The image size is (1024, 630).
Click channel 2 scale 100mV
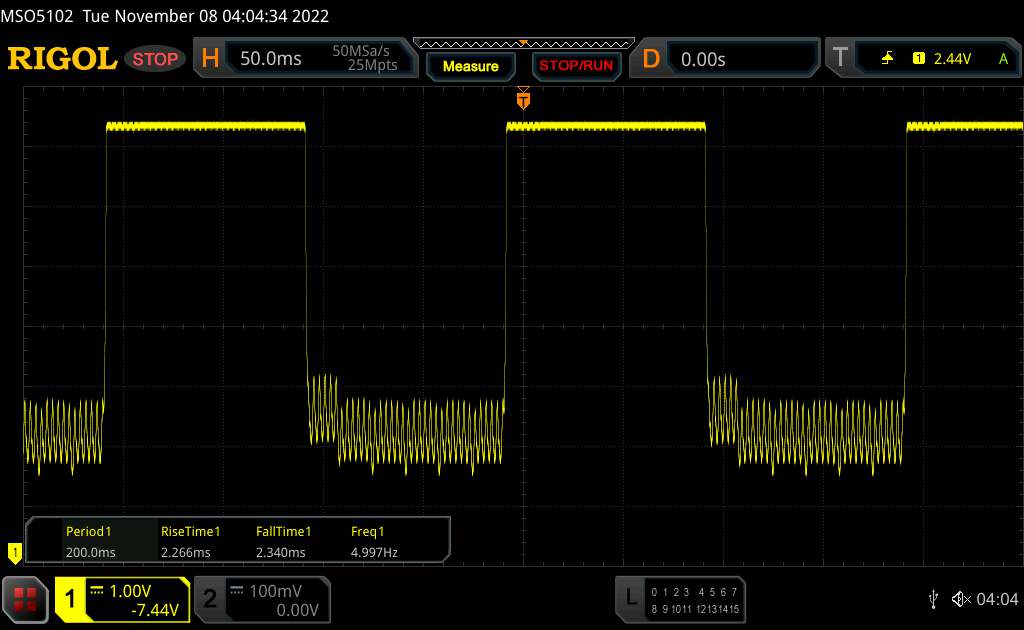(x=275, y=591)
